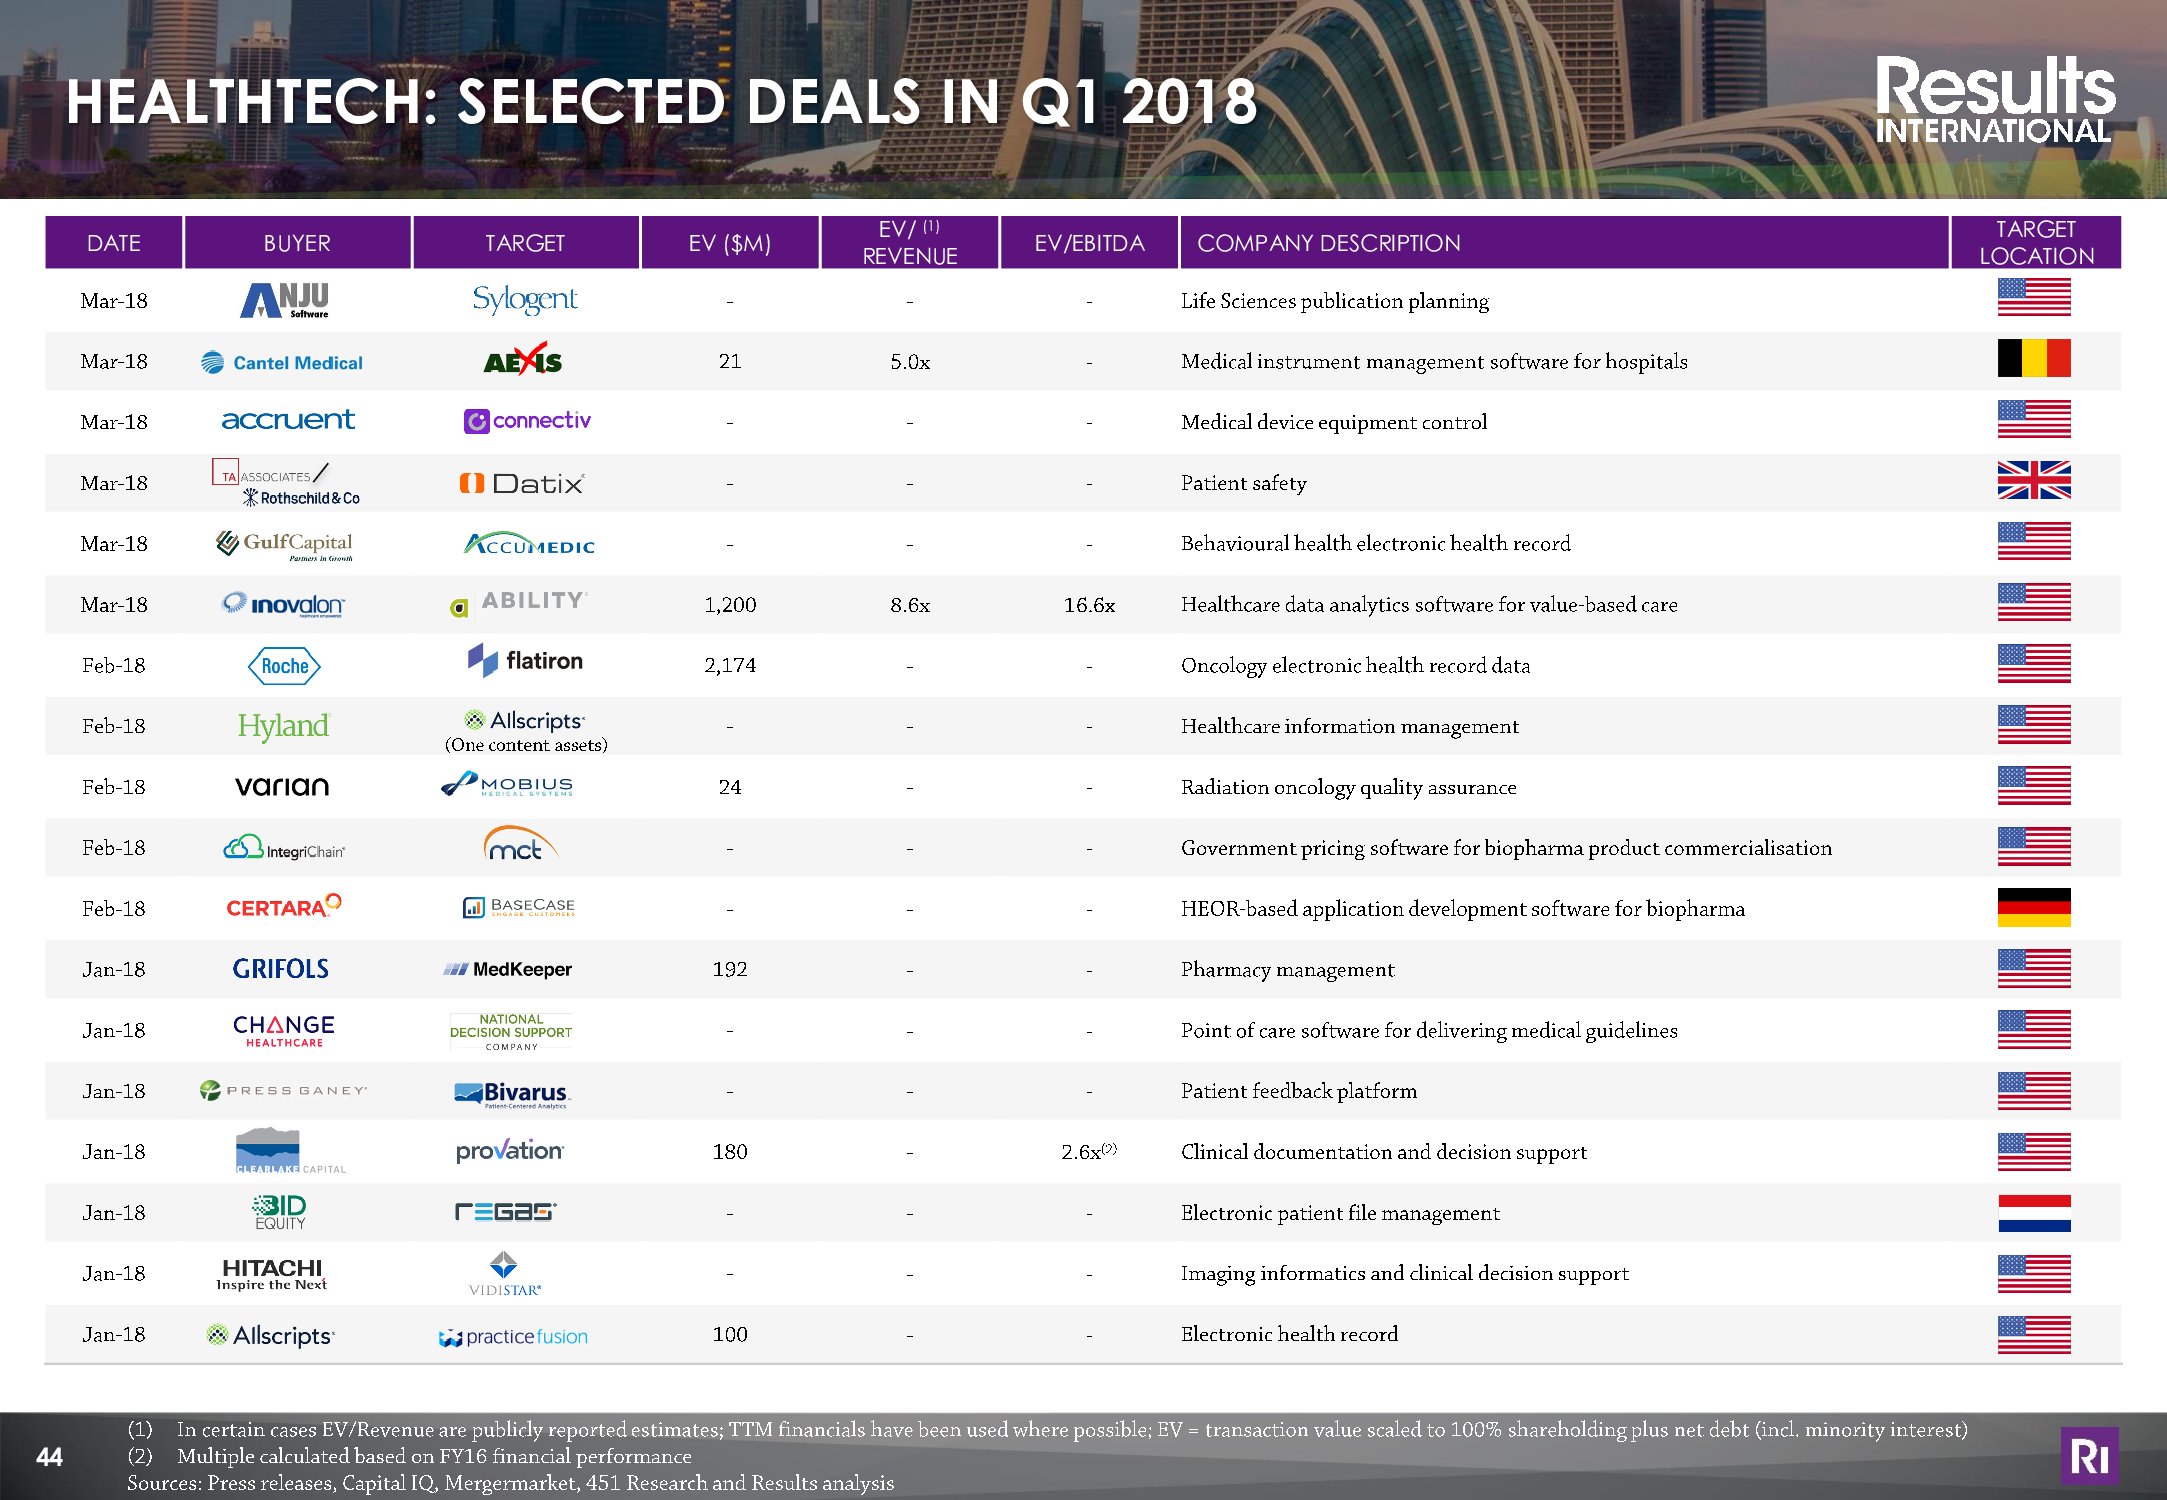Click the purple RI corner icon
The width and height of the screenshot is (2167, 1500).
[2089, 1456]
